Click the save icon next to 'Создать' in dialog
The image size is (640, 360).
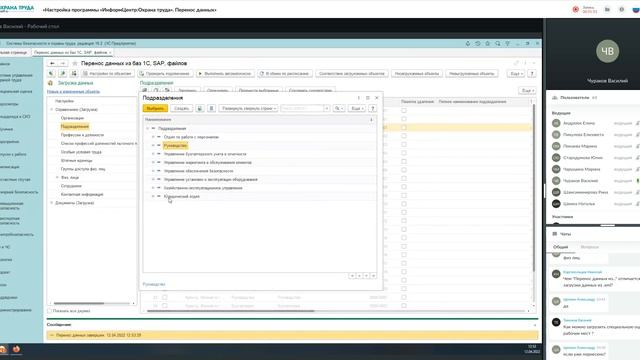[x=200, y=108]
